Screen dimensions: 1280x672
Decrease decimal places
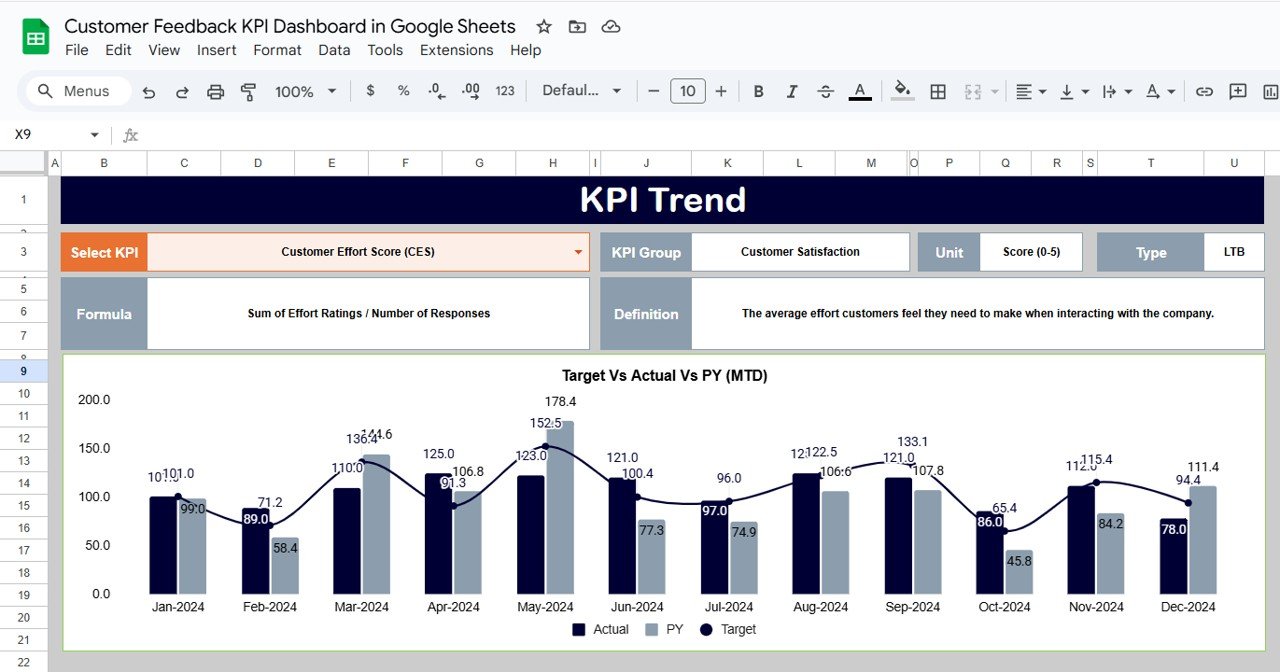[434, 91]
